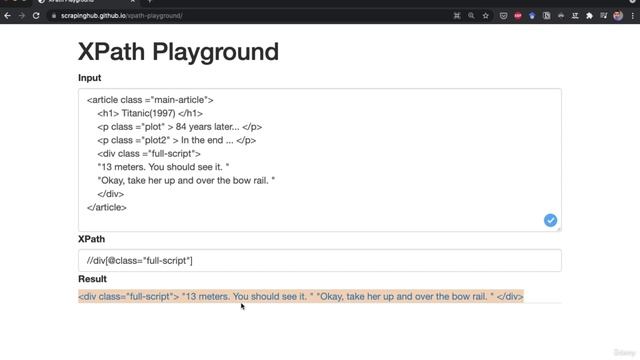This screenshot has width=640, height=360.
Task: Click the gray square extension icon
Action: pos(547,16)
